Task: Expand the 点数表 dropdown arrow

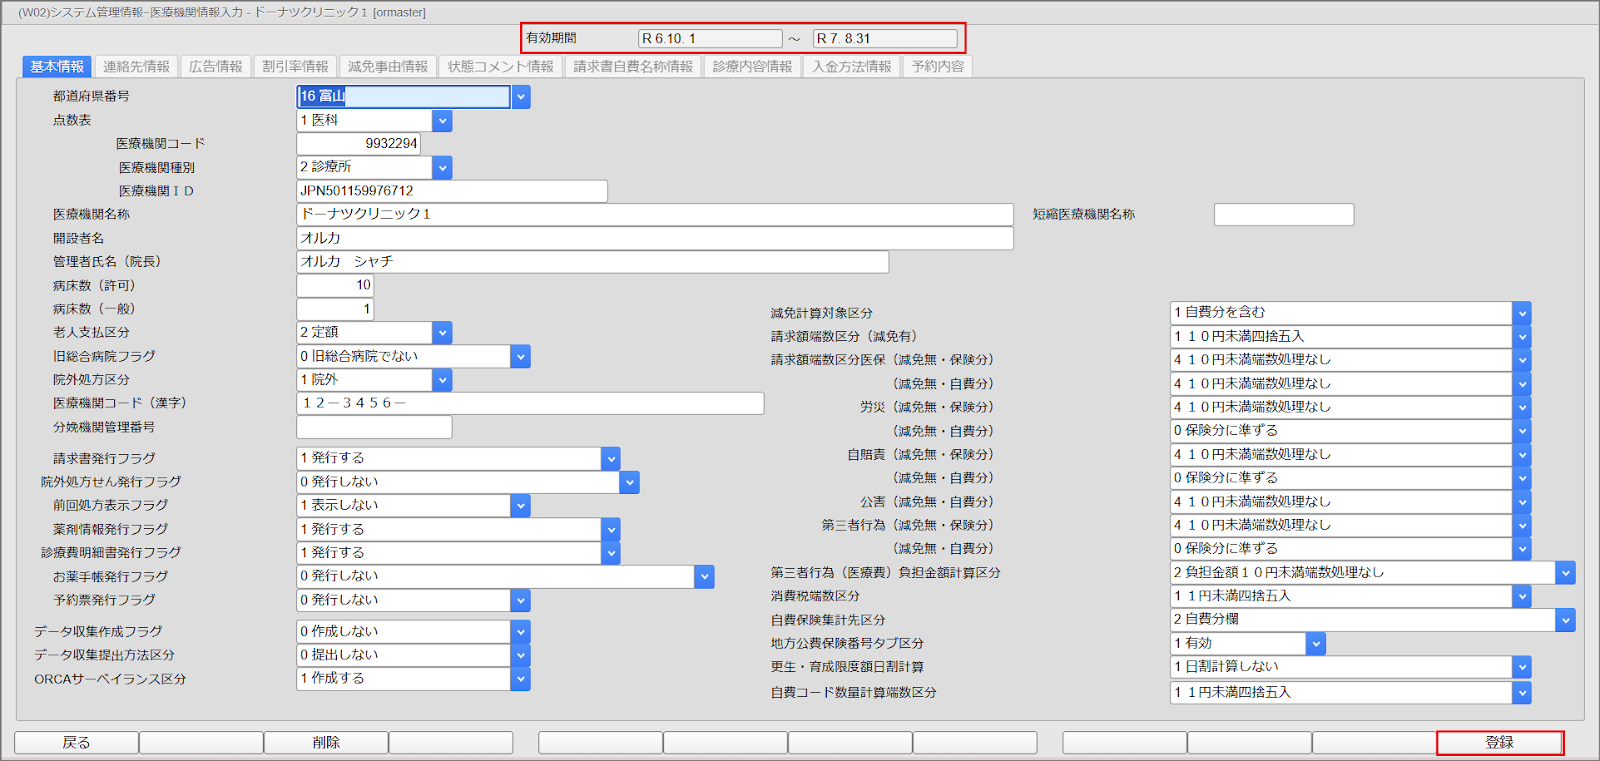Action: tap(442, 121)
